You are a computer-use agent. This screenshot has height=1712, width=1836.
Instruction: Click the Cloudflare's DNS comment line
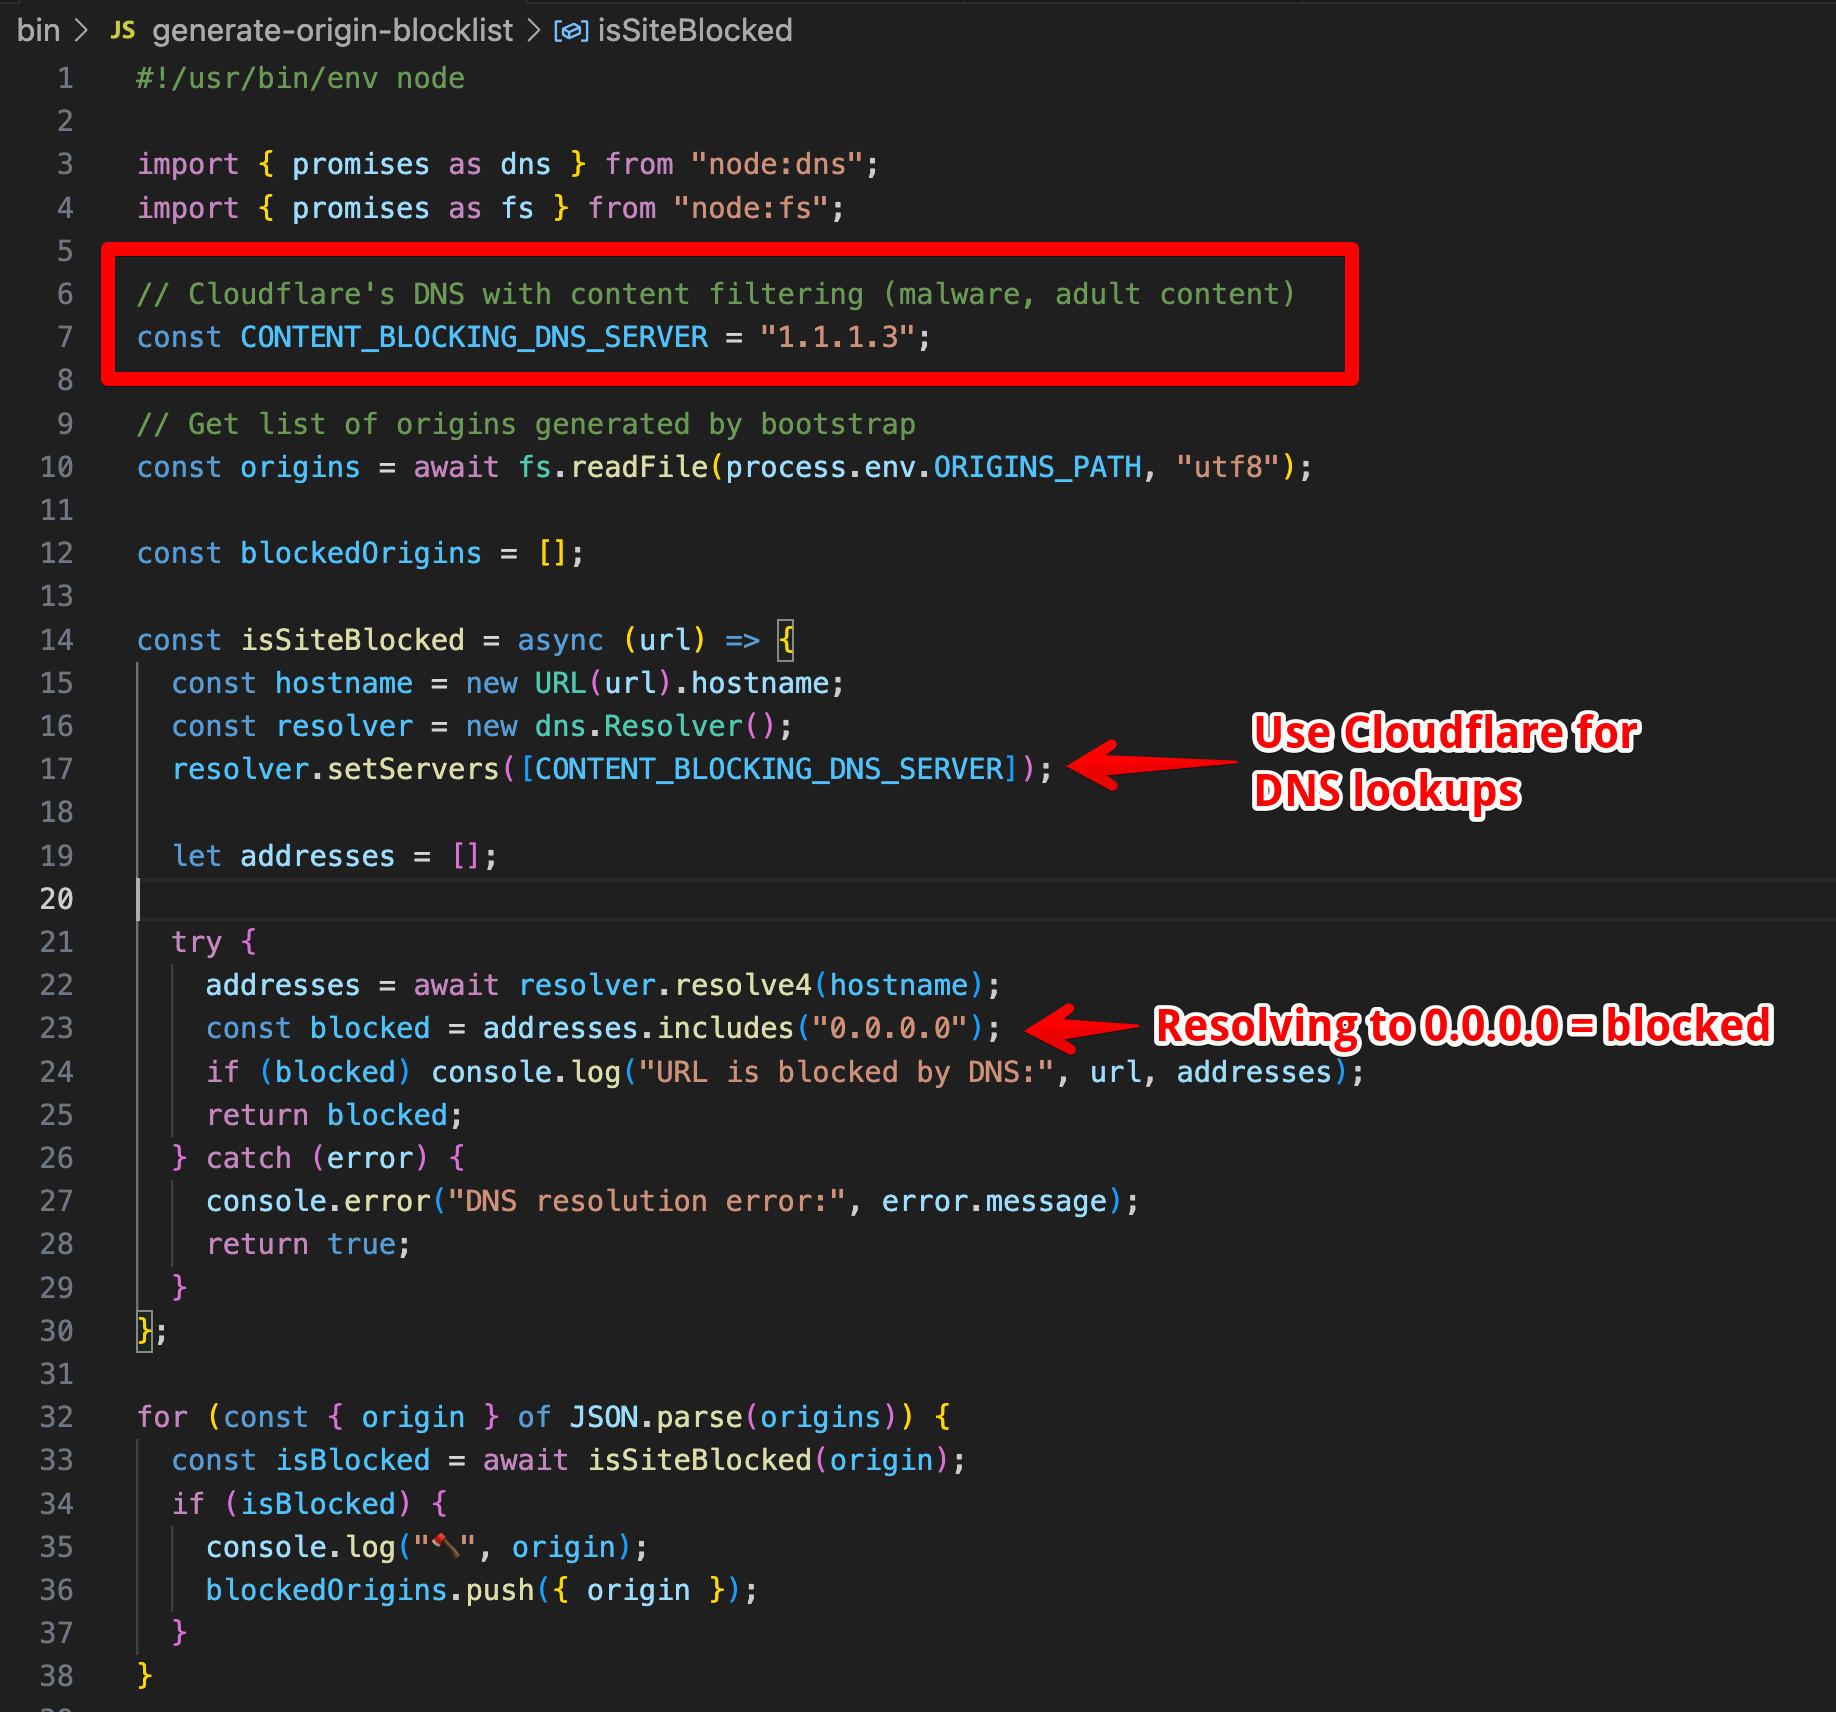click(716, 294)
